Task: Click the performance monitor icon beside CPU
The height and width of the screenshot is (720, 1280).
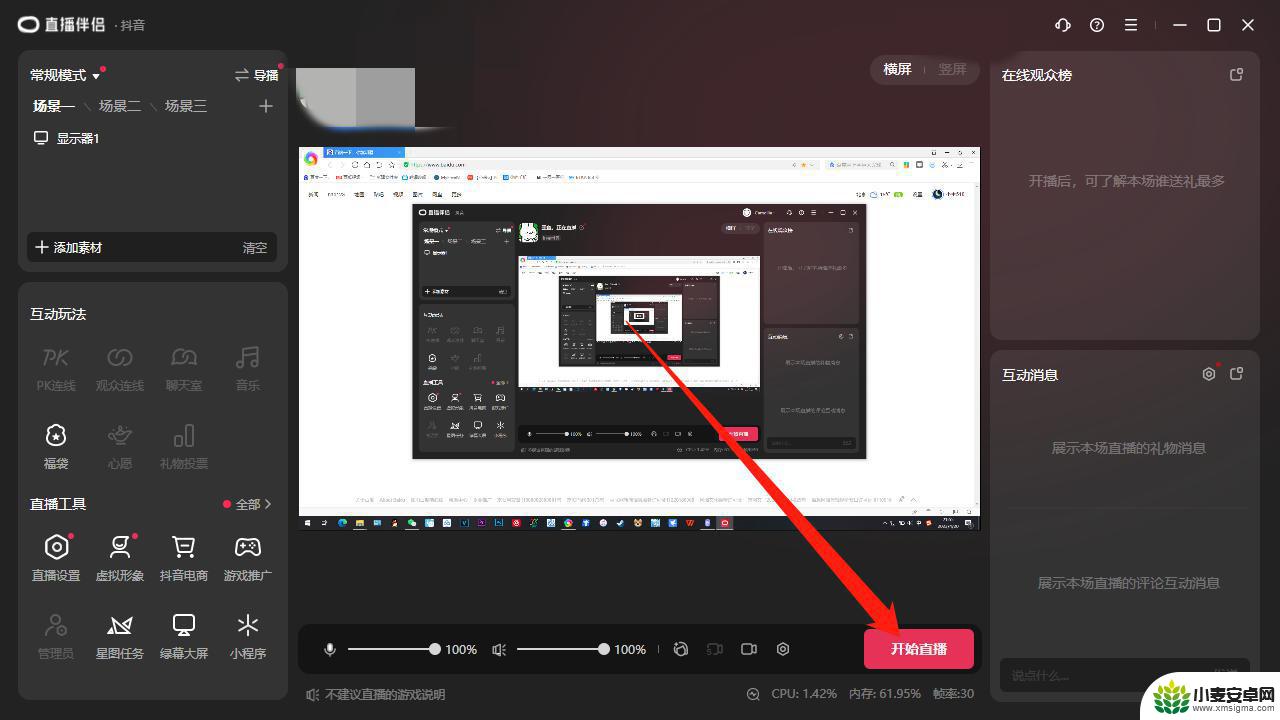Action: coord(753,694)
